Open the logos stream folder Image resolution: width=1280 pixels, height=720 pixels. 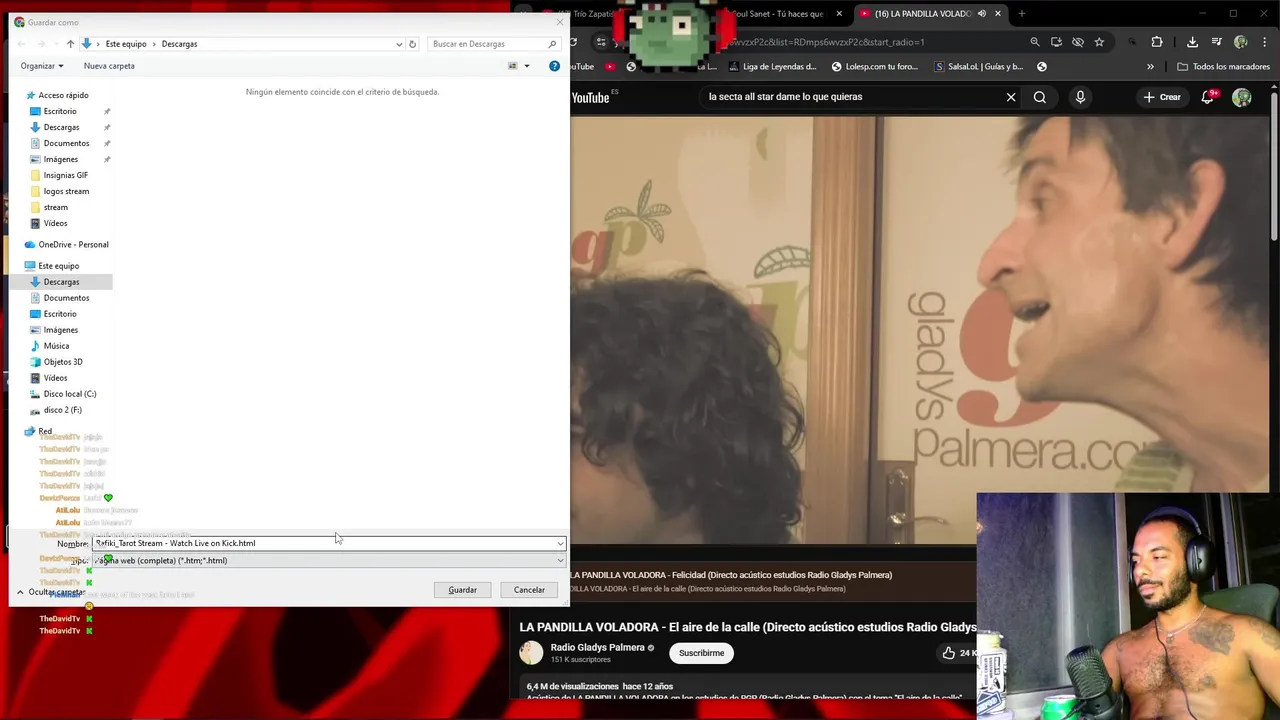tap(66, 191)
